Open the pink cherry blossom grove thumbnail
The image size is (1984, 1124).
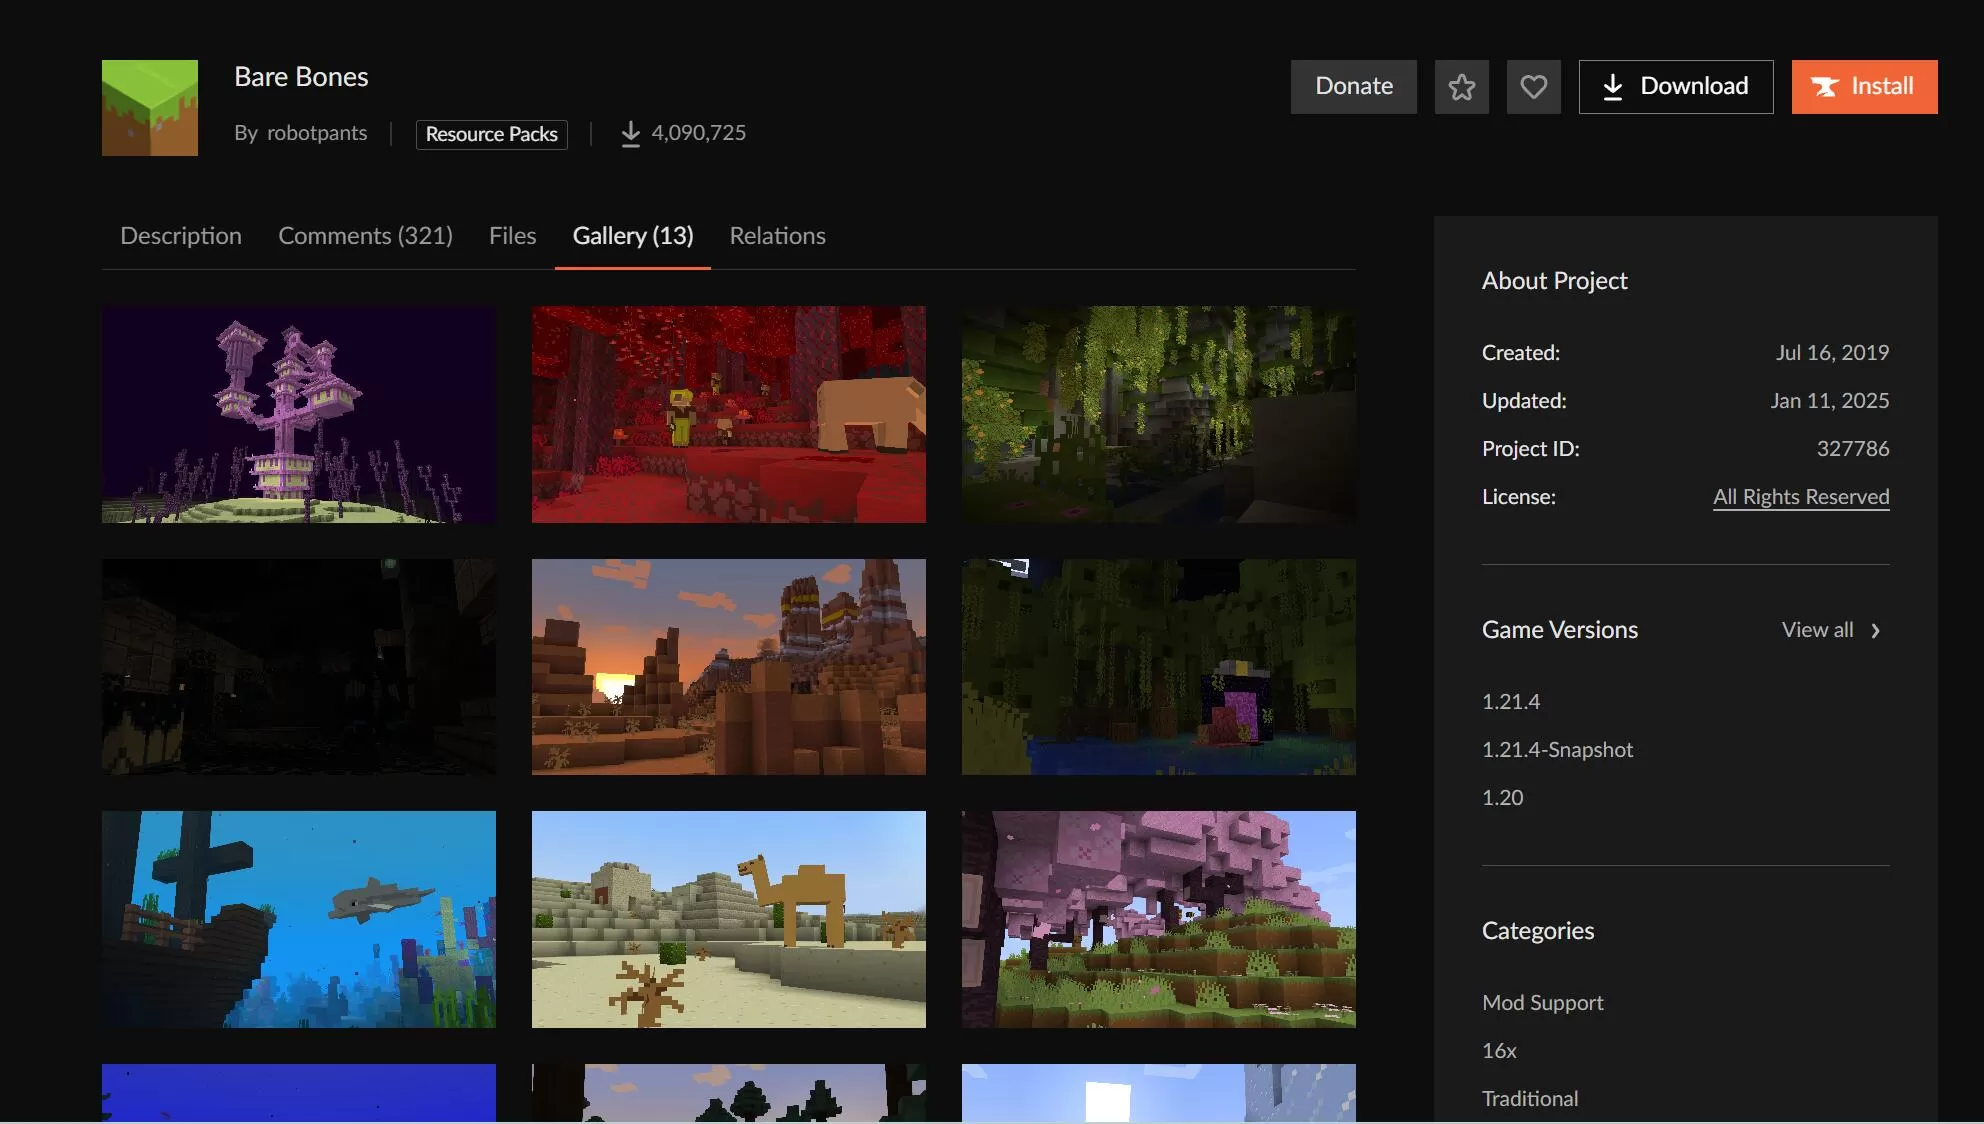1159,919
